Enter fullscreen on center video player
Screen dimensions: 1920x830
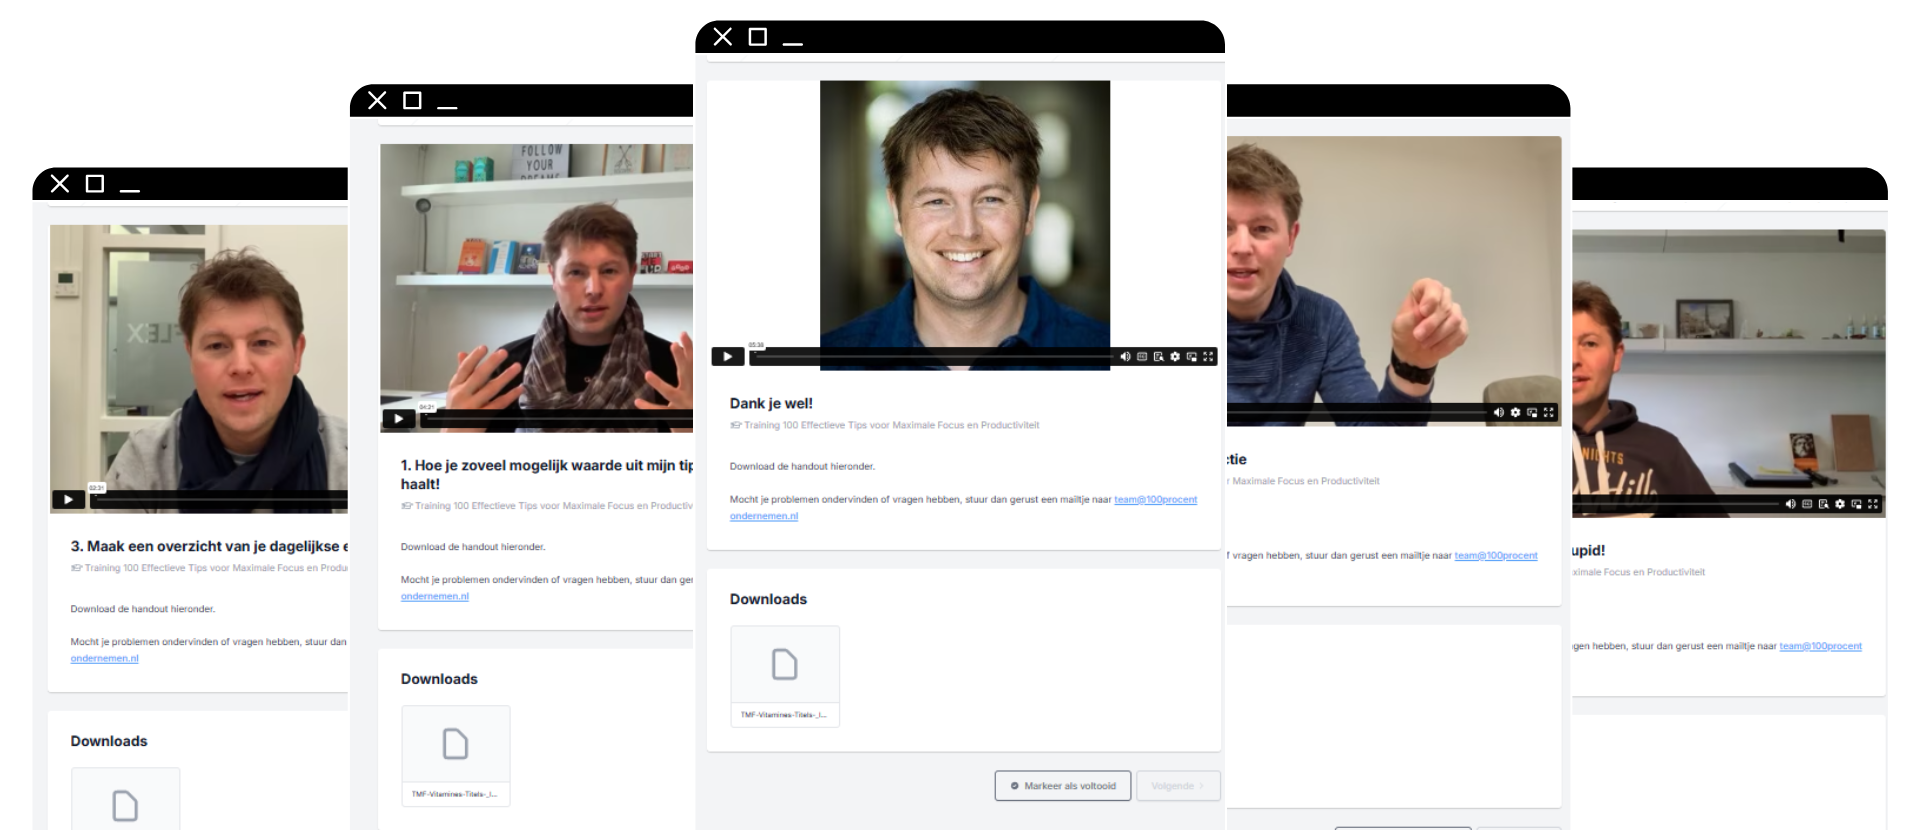[1208, 357]
